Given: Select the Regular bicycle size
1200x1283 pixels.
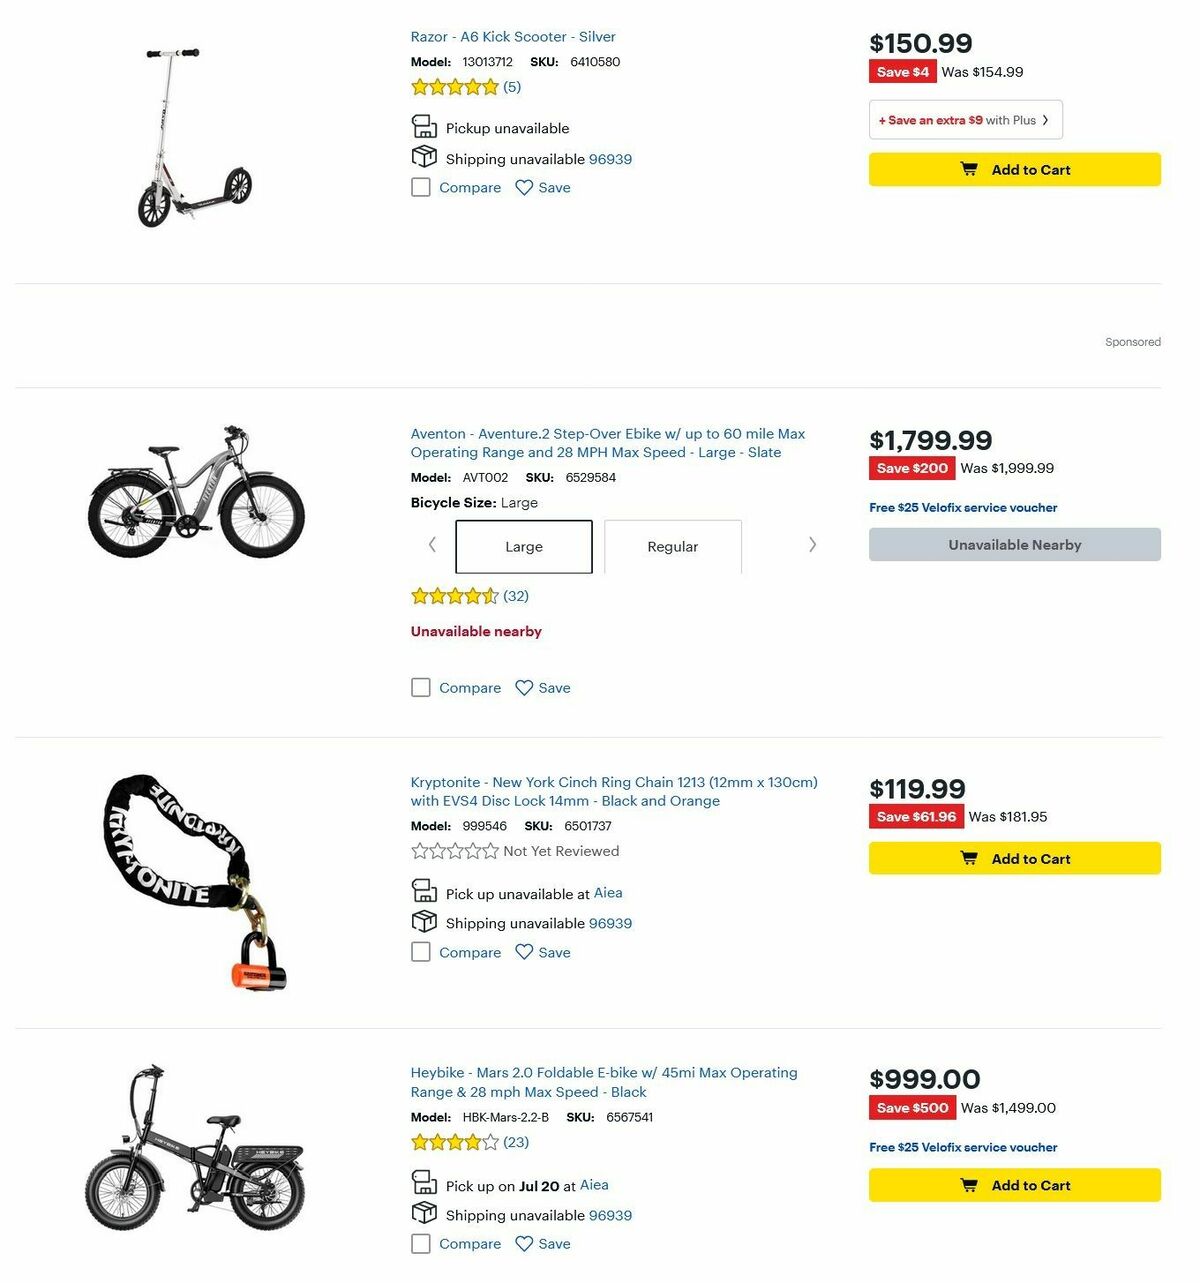Looking at the screenshot, I should coord(672,546).
